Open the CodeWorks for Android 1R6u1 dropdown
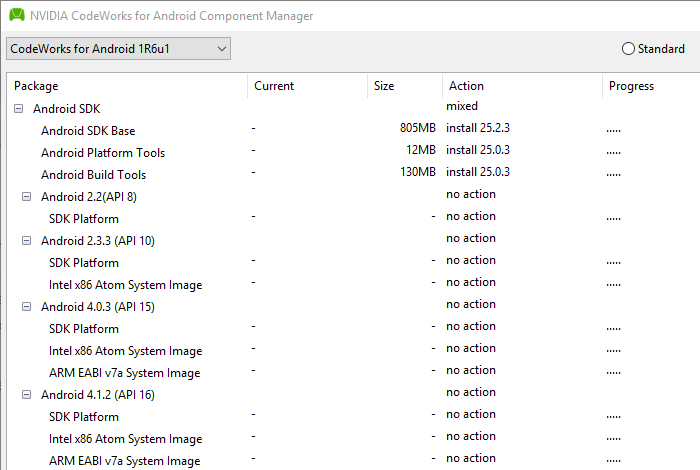 point(118,49)
